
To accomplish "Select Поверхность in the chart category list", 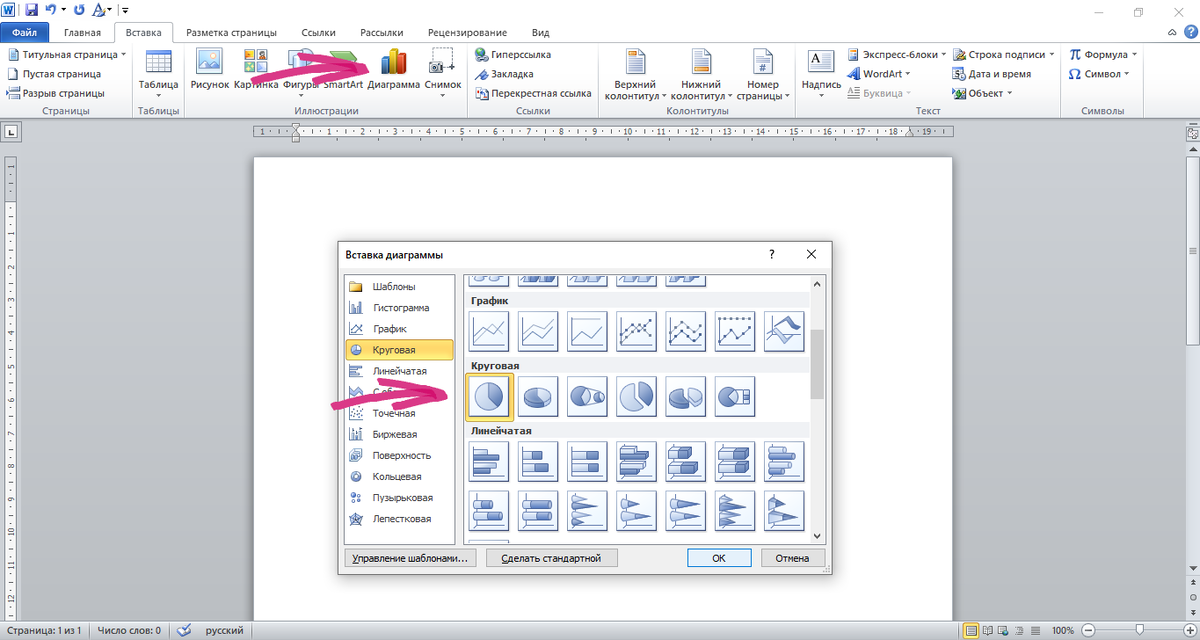I will tap(399, 455).
